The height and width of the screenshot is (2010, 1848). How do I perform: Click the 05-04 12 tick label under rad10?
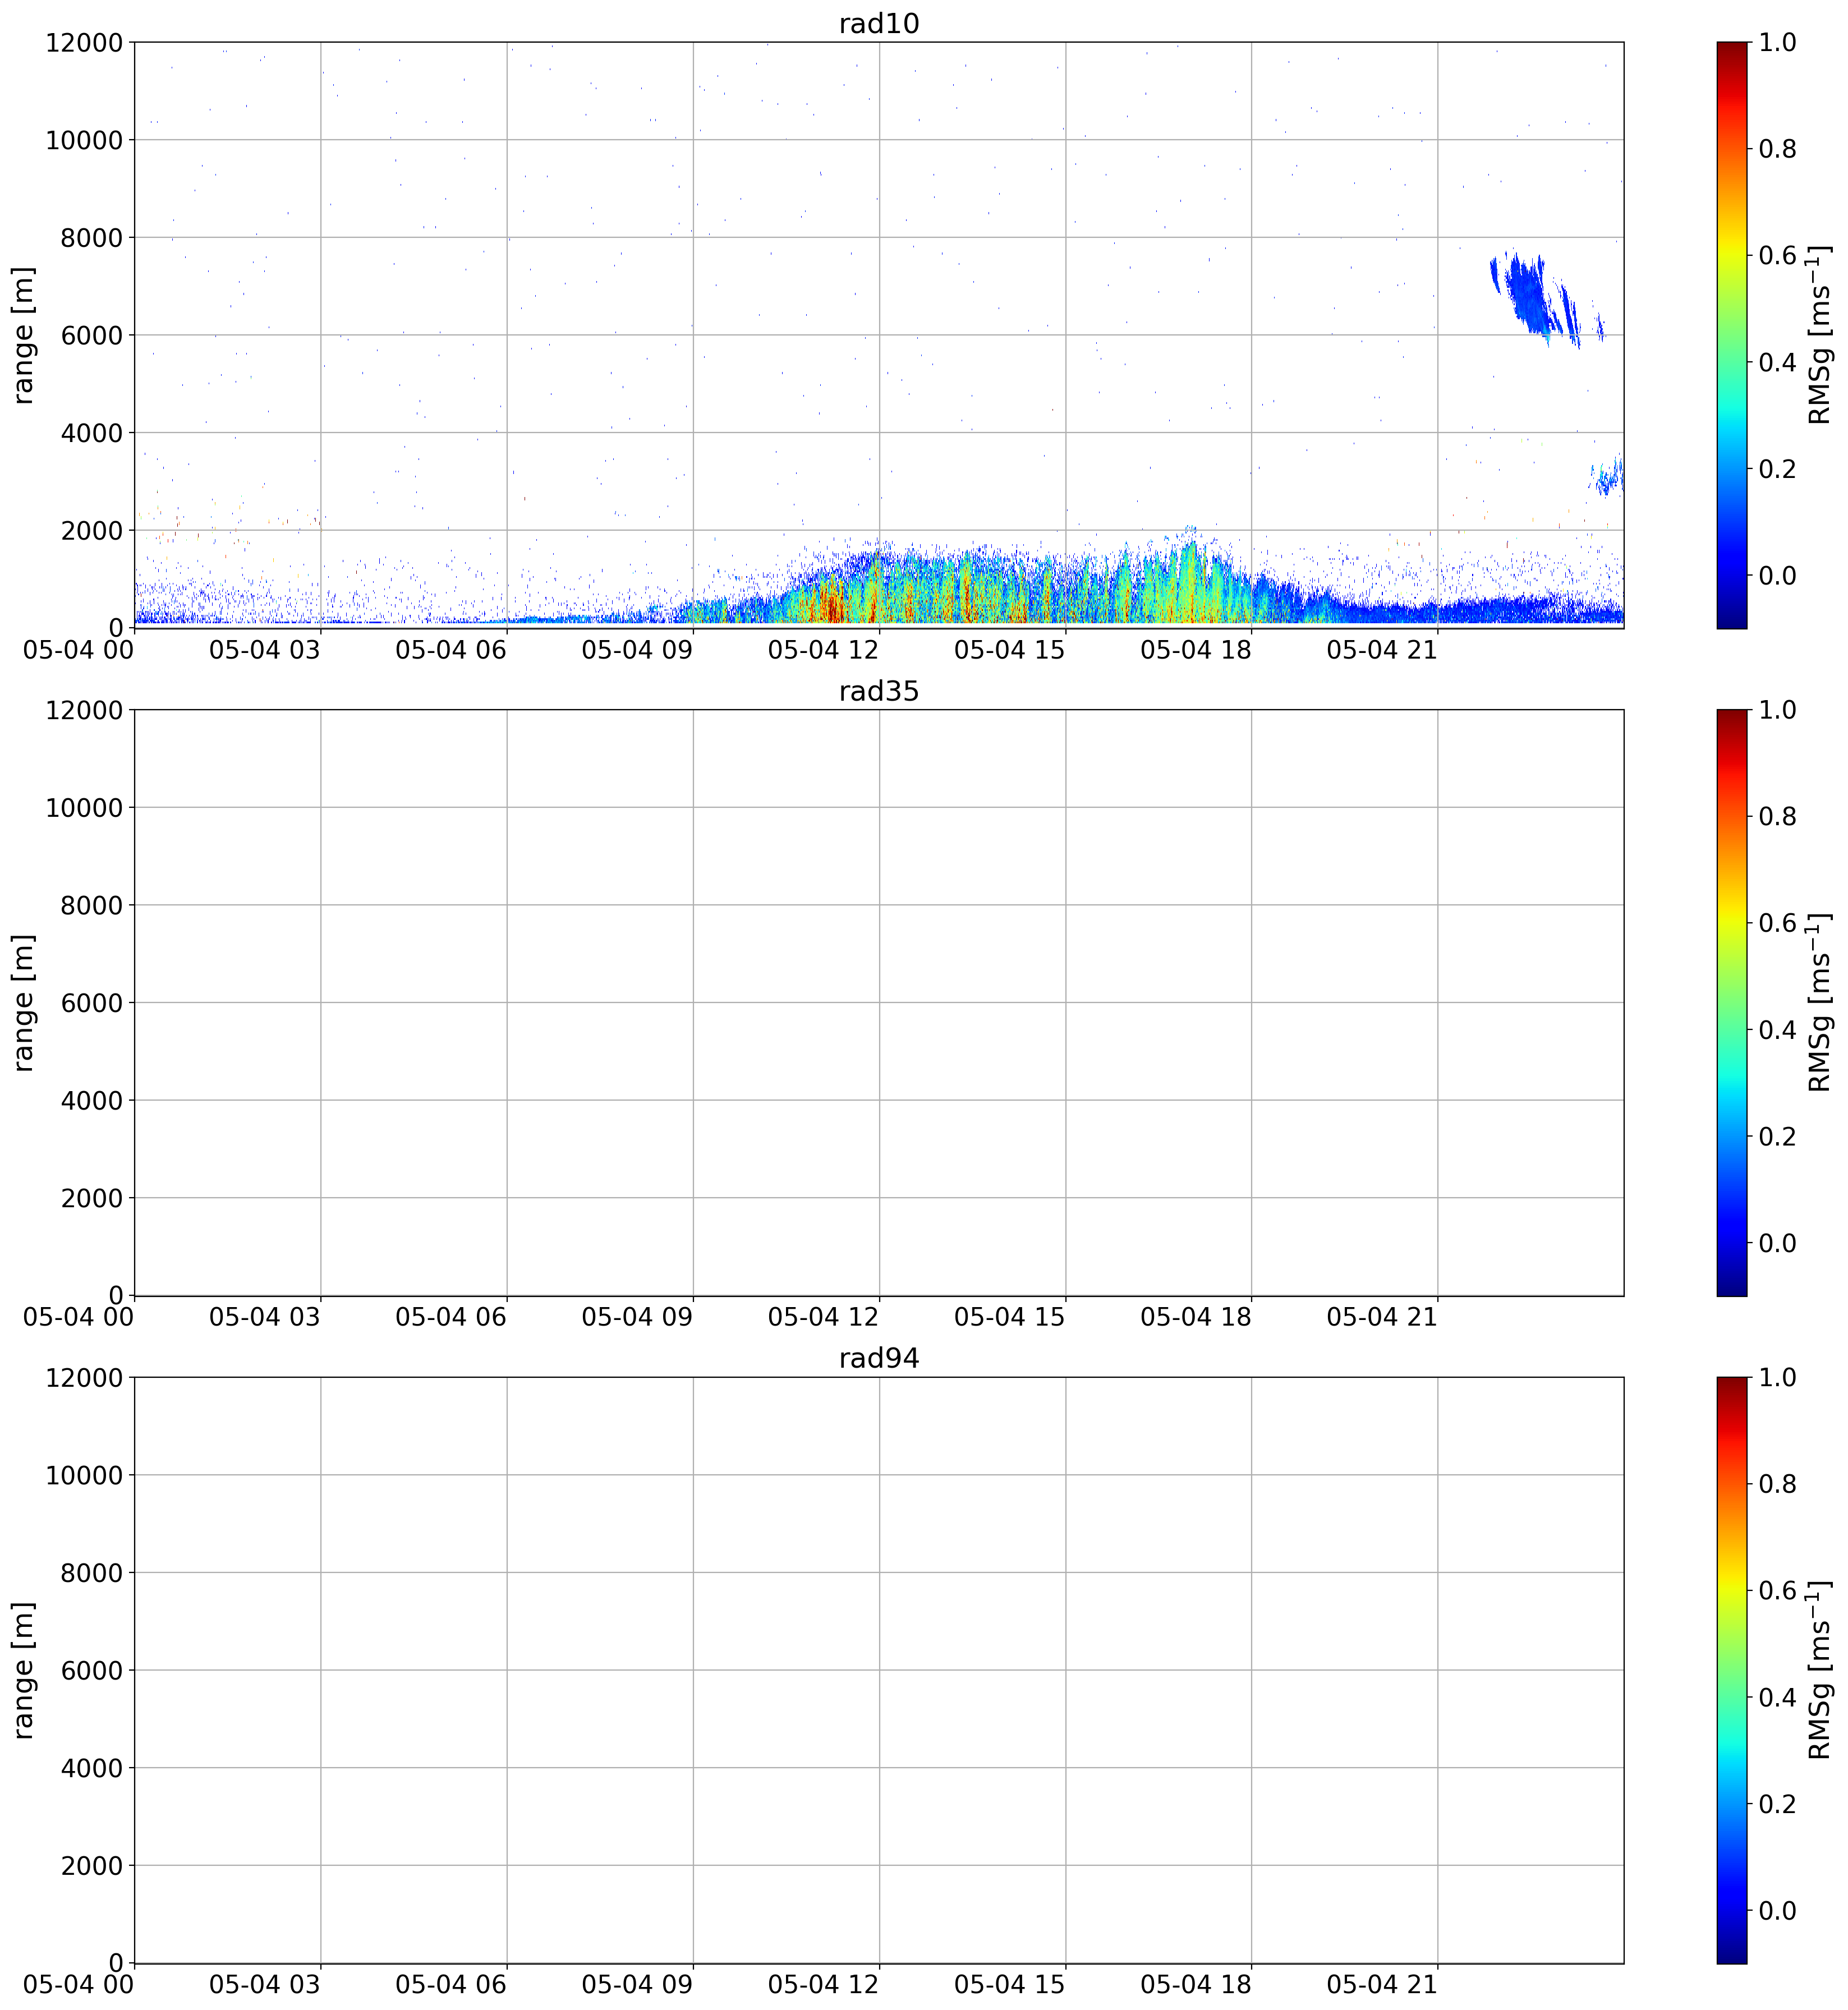click(x=823, y=650)
